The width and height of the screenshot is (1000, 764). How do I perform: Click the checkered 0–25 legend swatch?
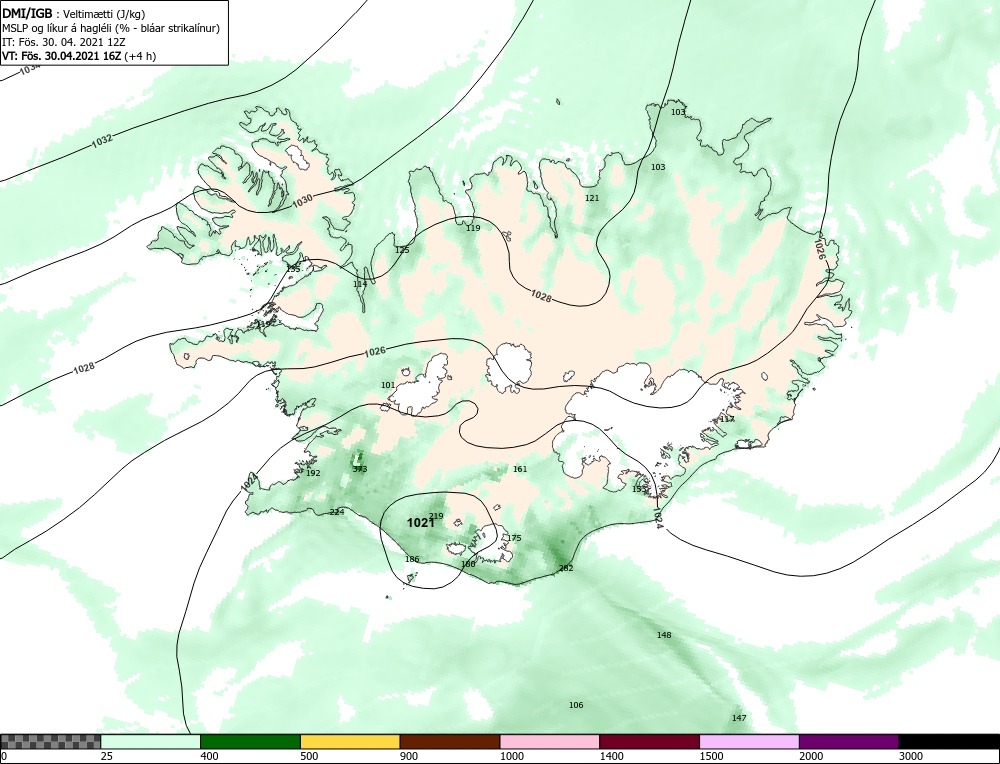click(x=50, y=742)
